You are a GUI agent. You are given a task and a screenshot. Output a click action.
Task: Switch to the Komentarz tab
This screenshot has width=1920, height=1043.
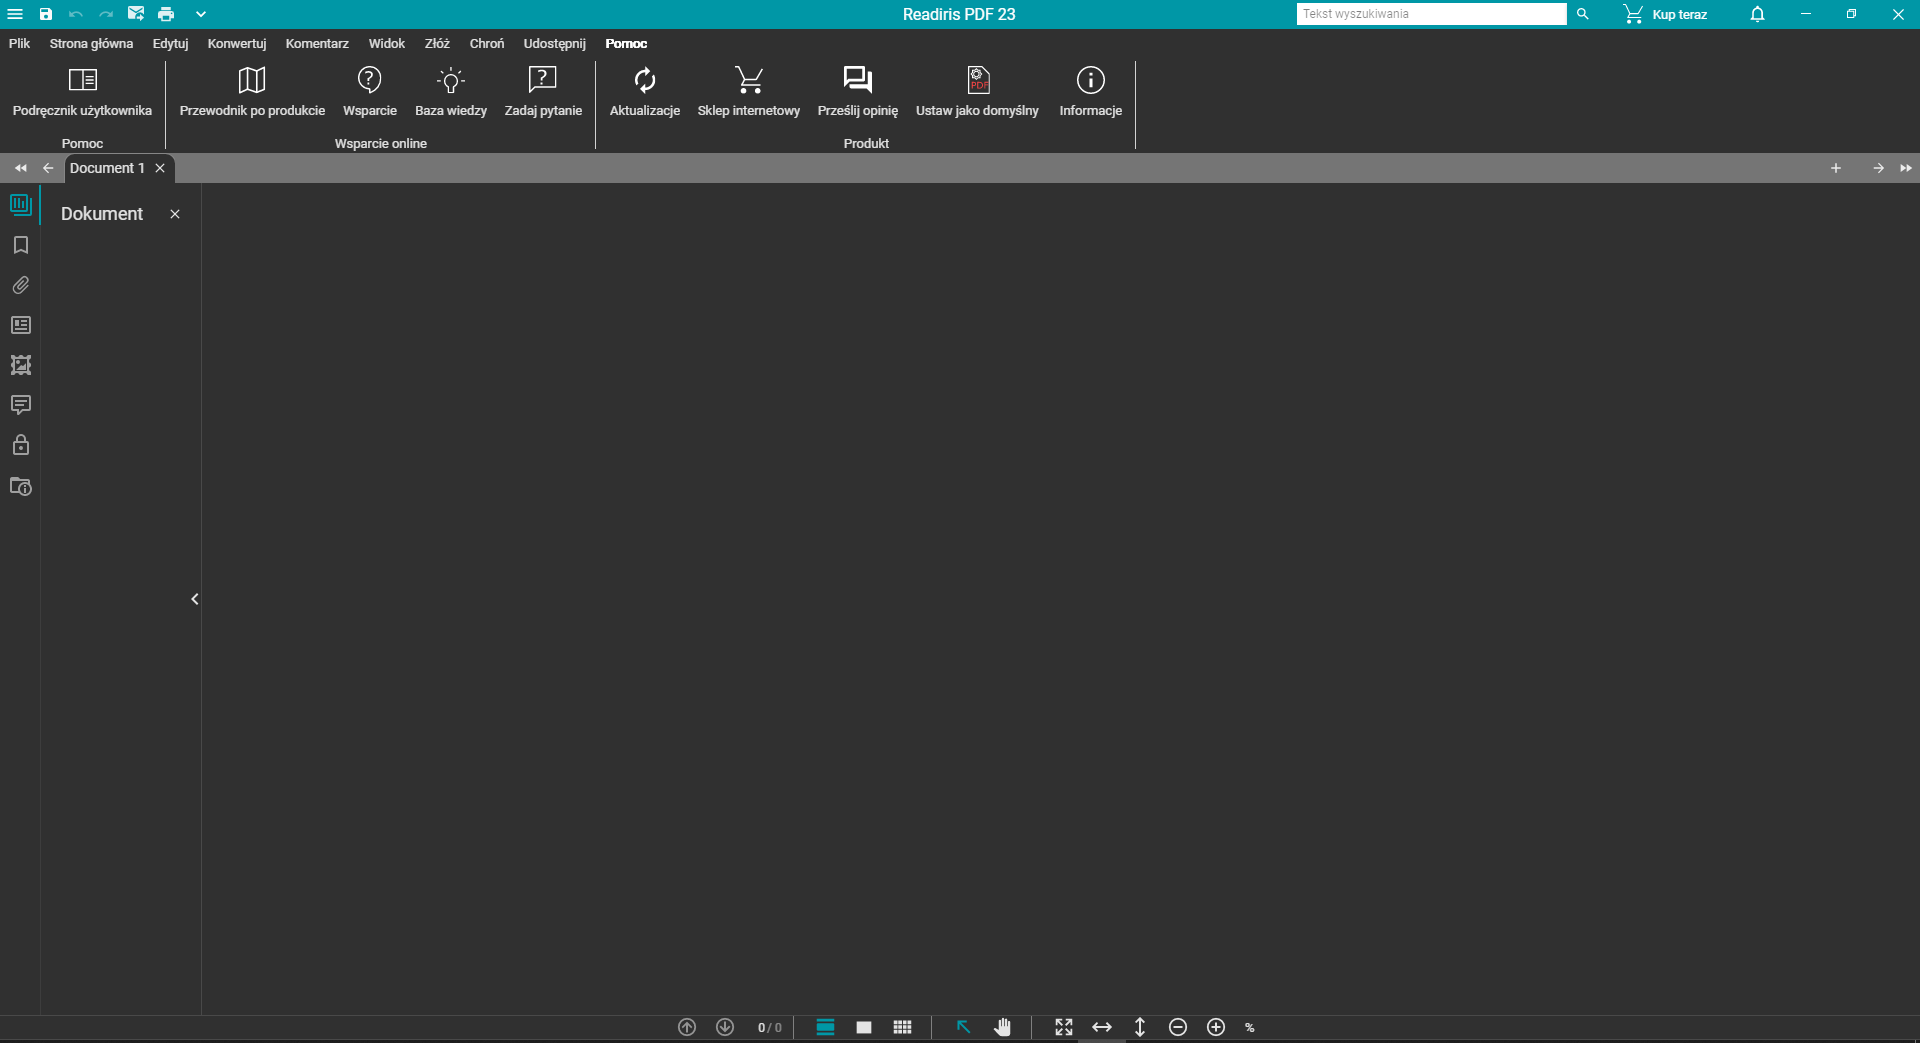point(317,43)
